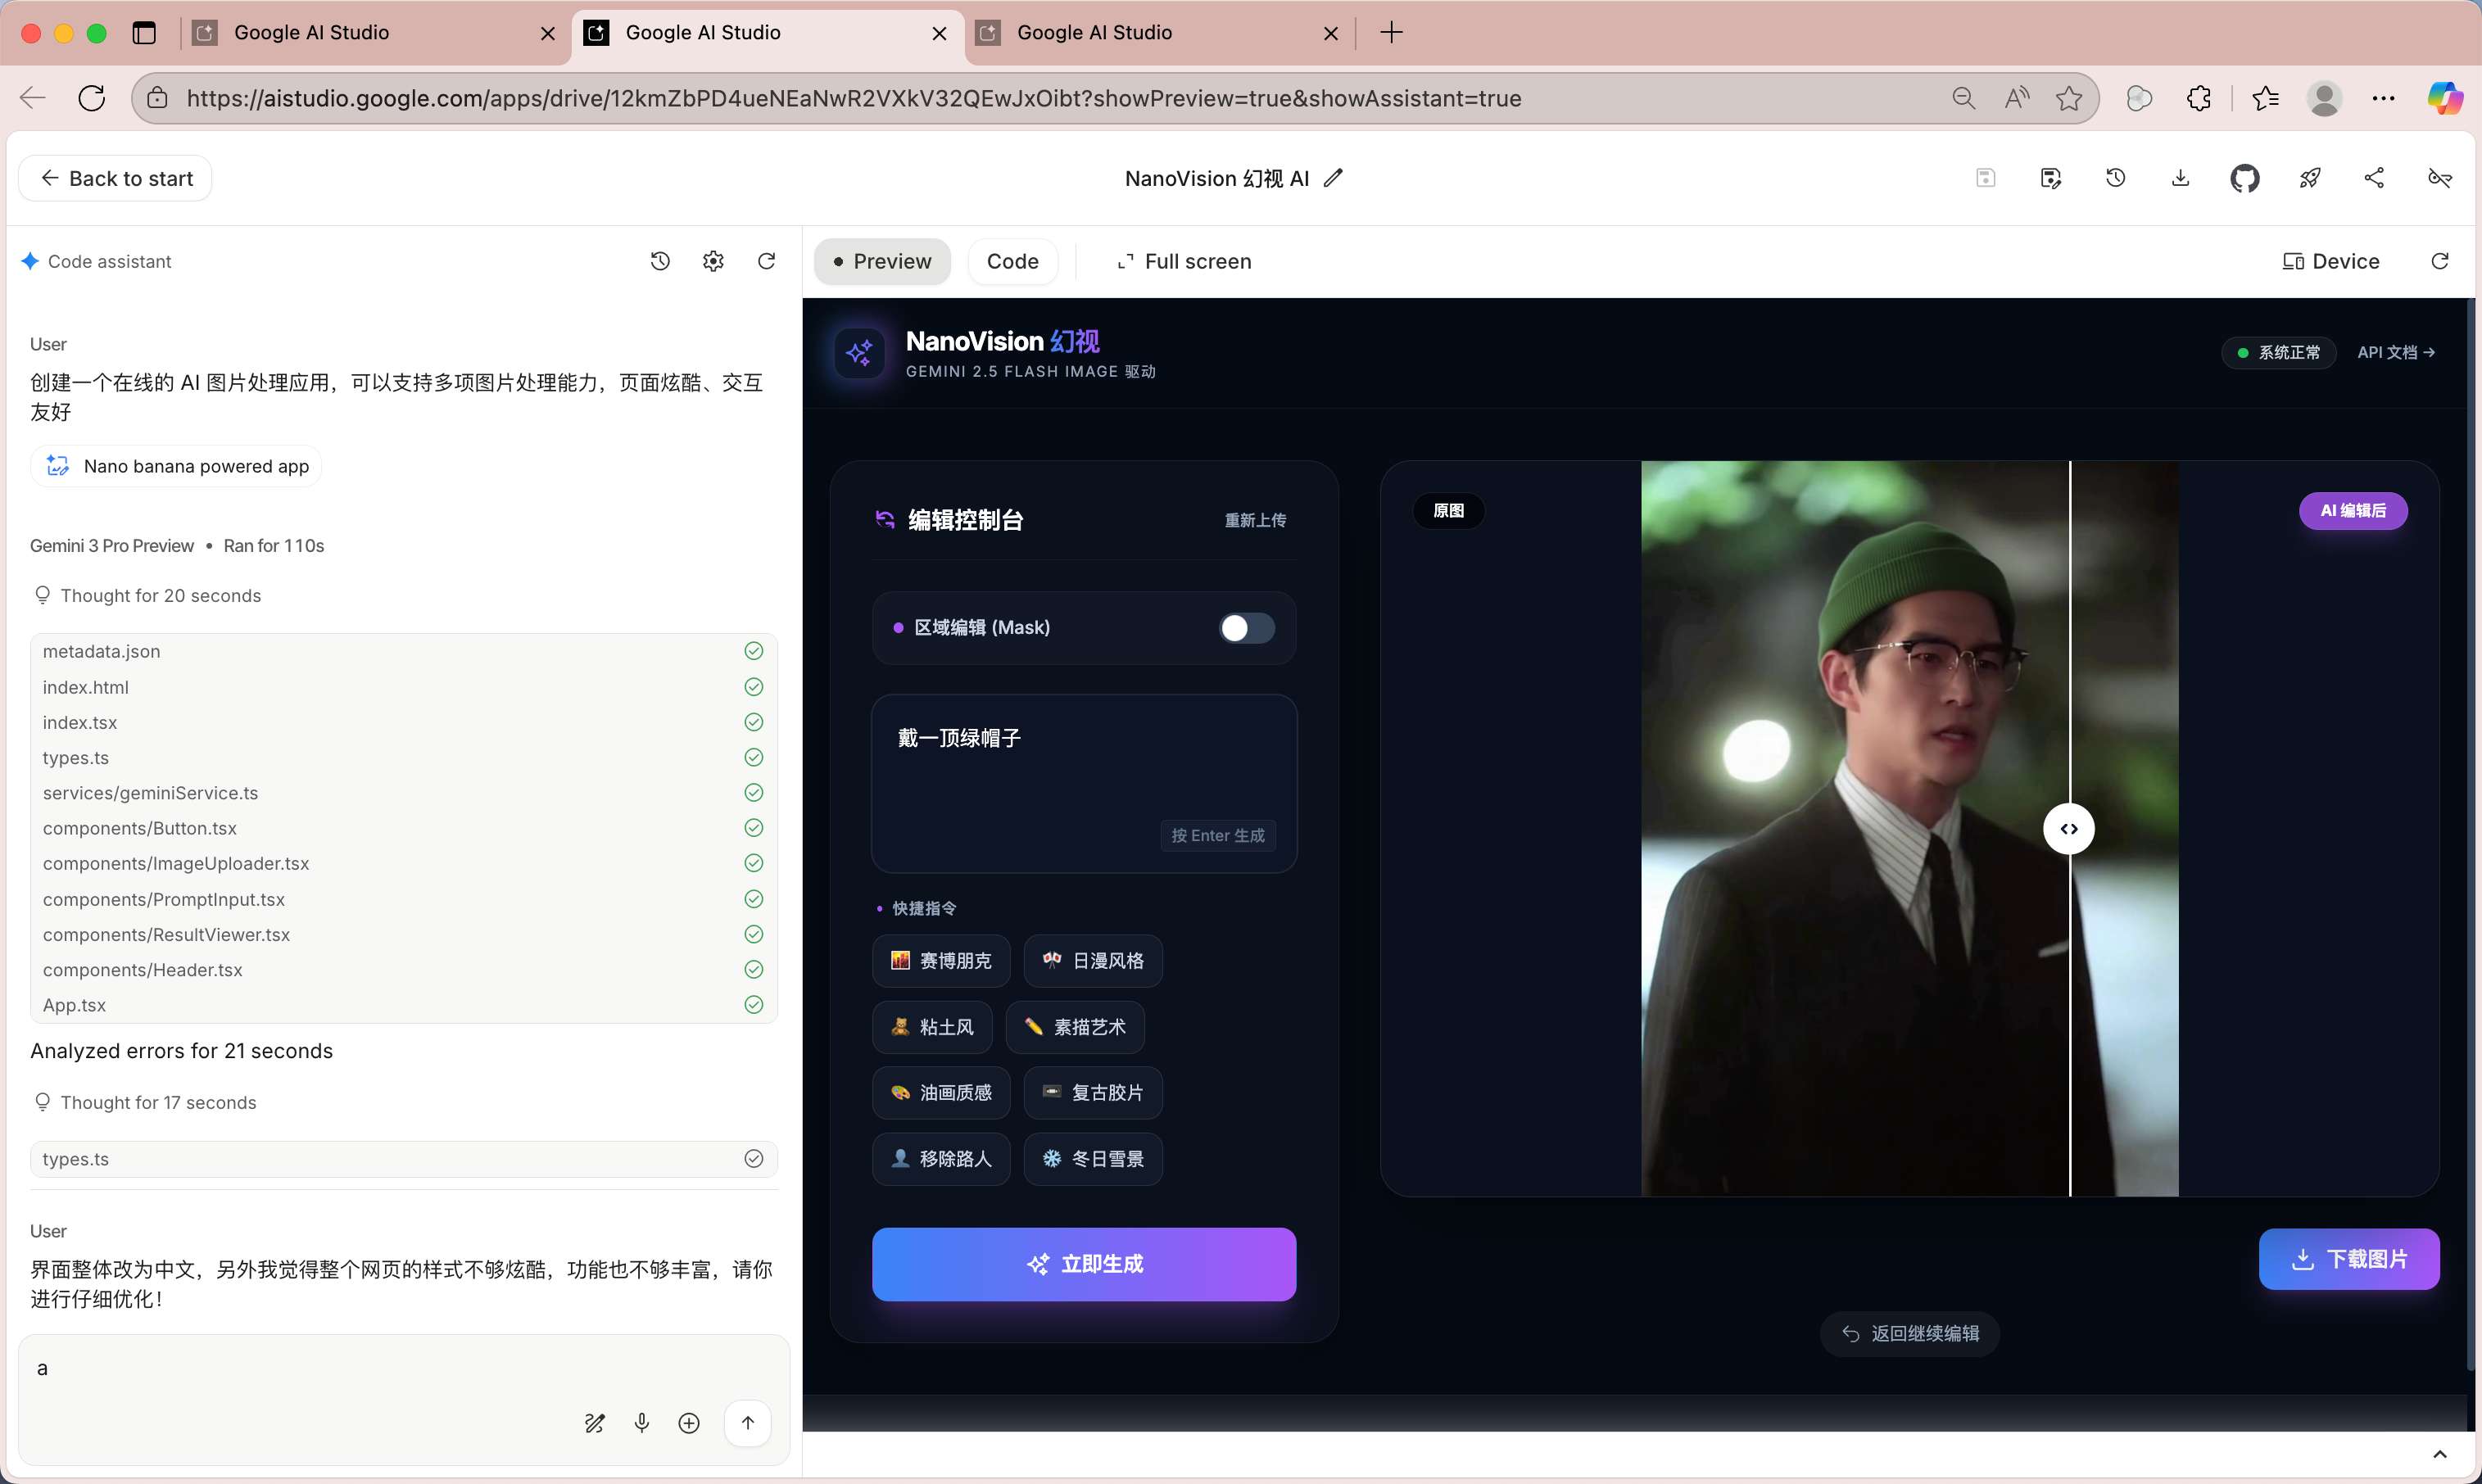The width and height of the screenshot is (2482, 1484).
Task: Open the share app icon
Action: pos(2374,179)
